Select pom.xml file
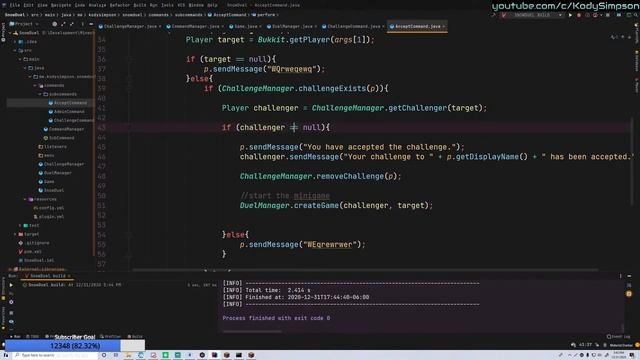Image resolution: width=640 pixels, height=360 pixels. click(30, 252)
